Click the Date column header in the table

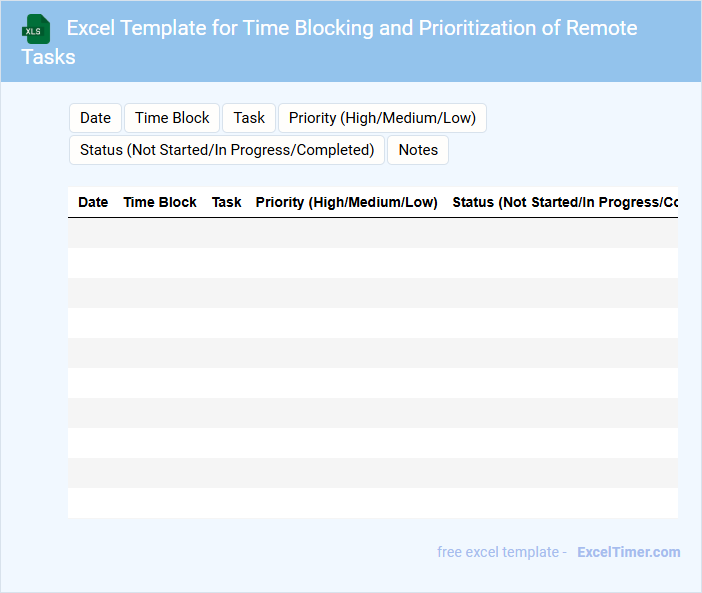[x=93, y=202]
